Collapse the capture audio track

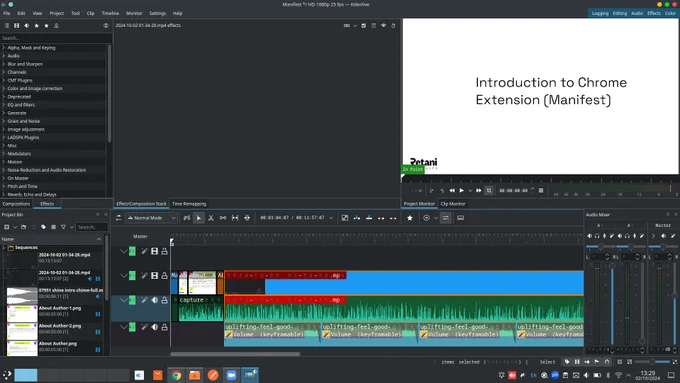[124, 300]
